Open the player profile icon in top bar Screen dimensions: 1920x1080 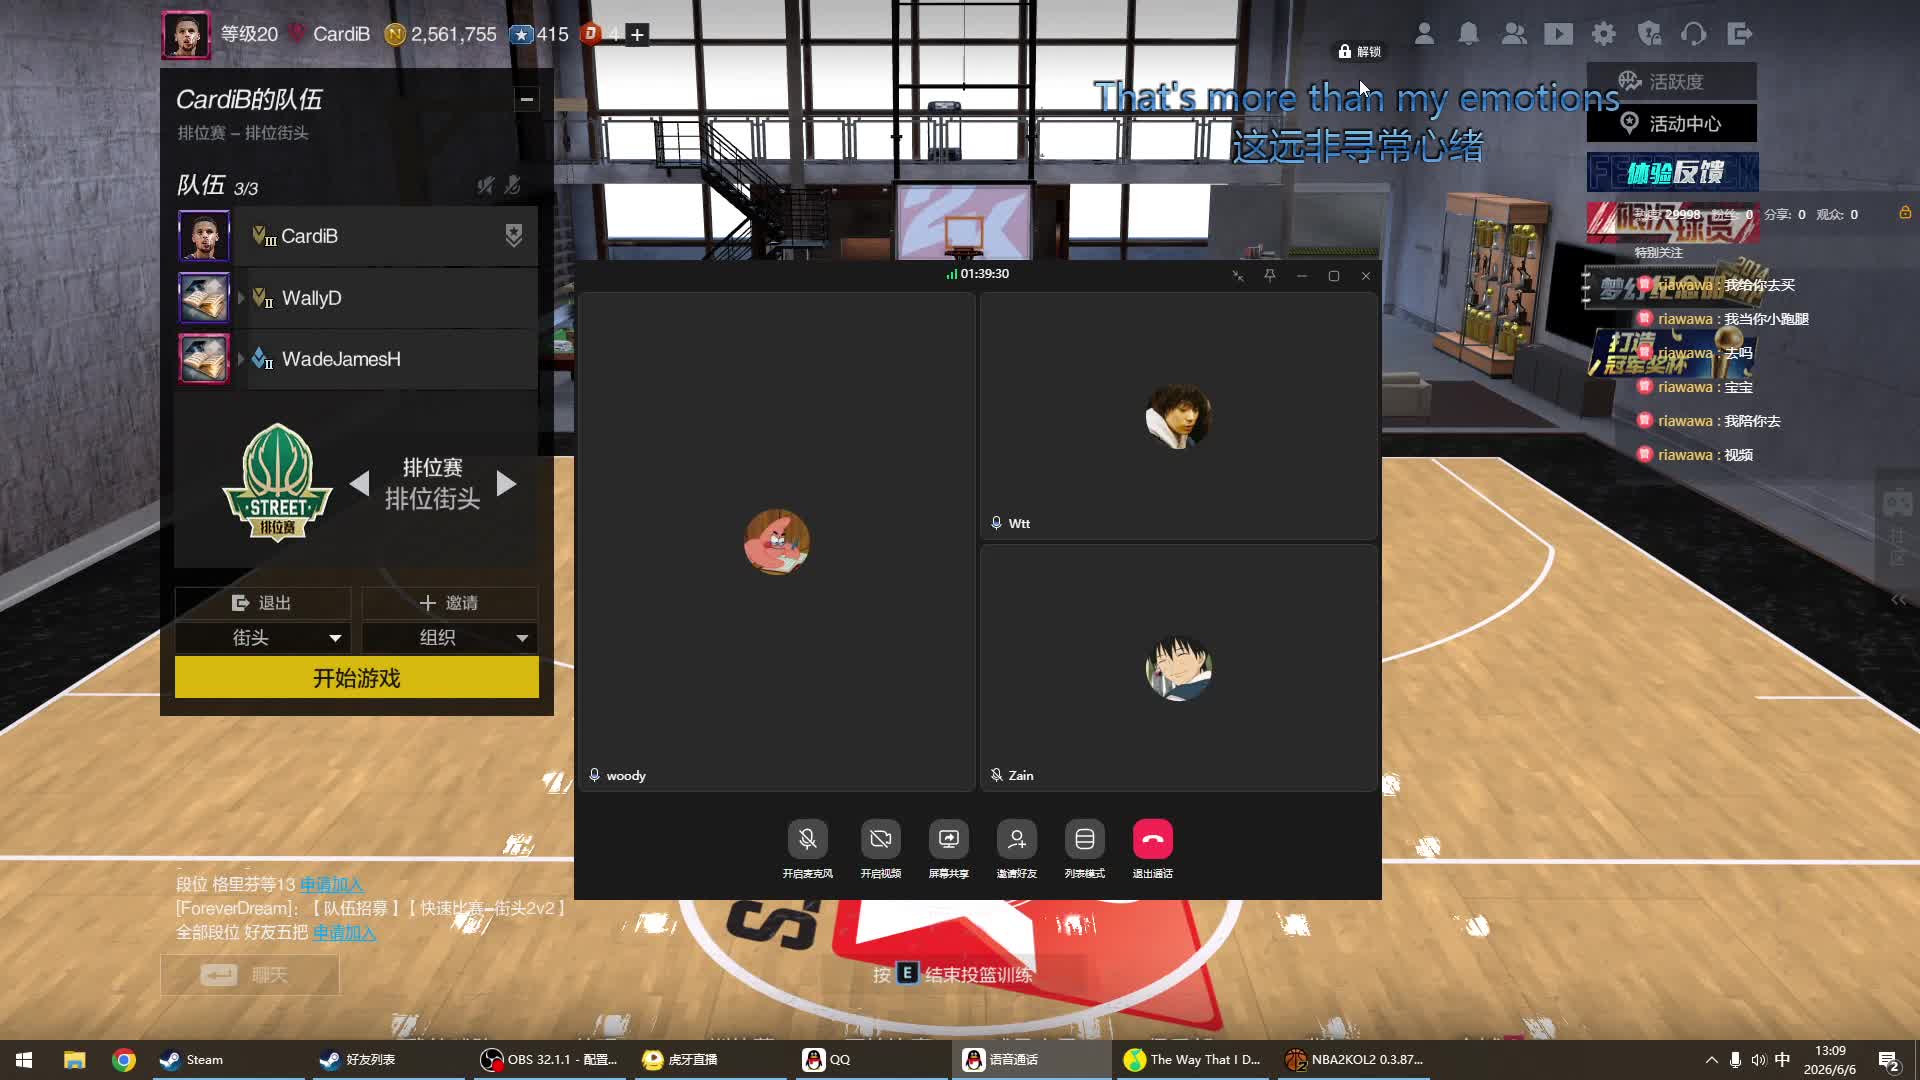coord(1424,34)
